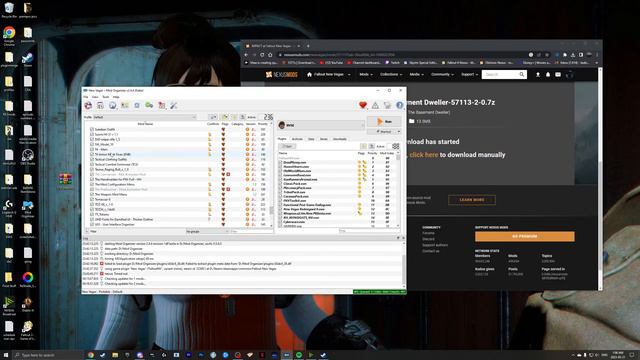Image resolution: width=640 pixels, height=360 pixels.
Task: Toggle checkbox for The Mod Configuration Menu mod
Action: click(x=92, y=184)
